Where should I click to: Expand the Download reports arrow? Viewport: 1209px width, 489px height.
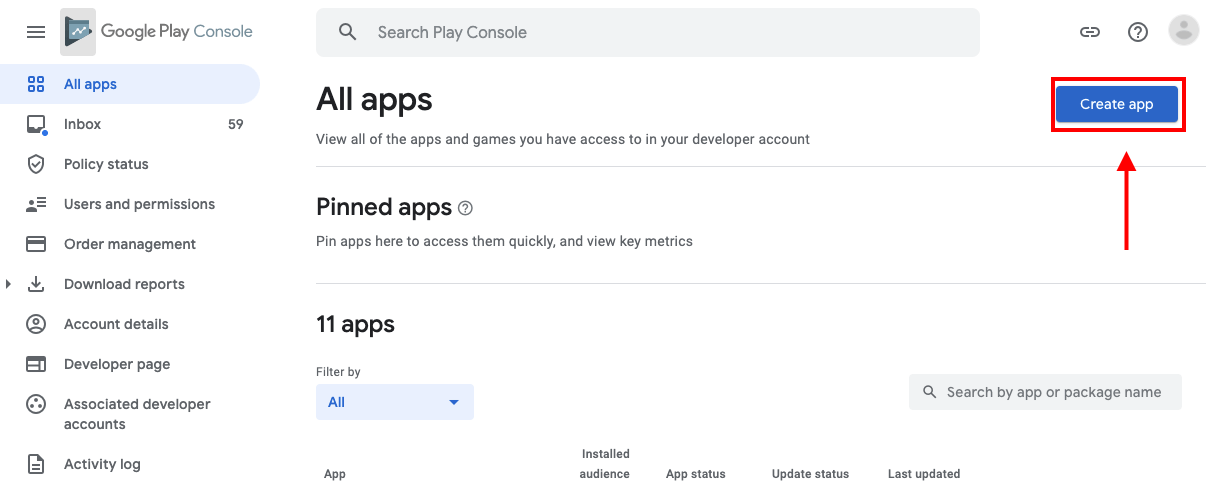pos(8,284)
